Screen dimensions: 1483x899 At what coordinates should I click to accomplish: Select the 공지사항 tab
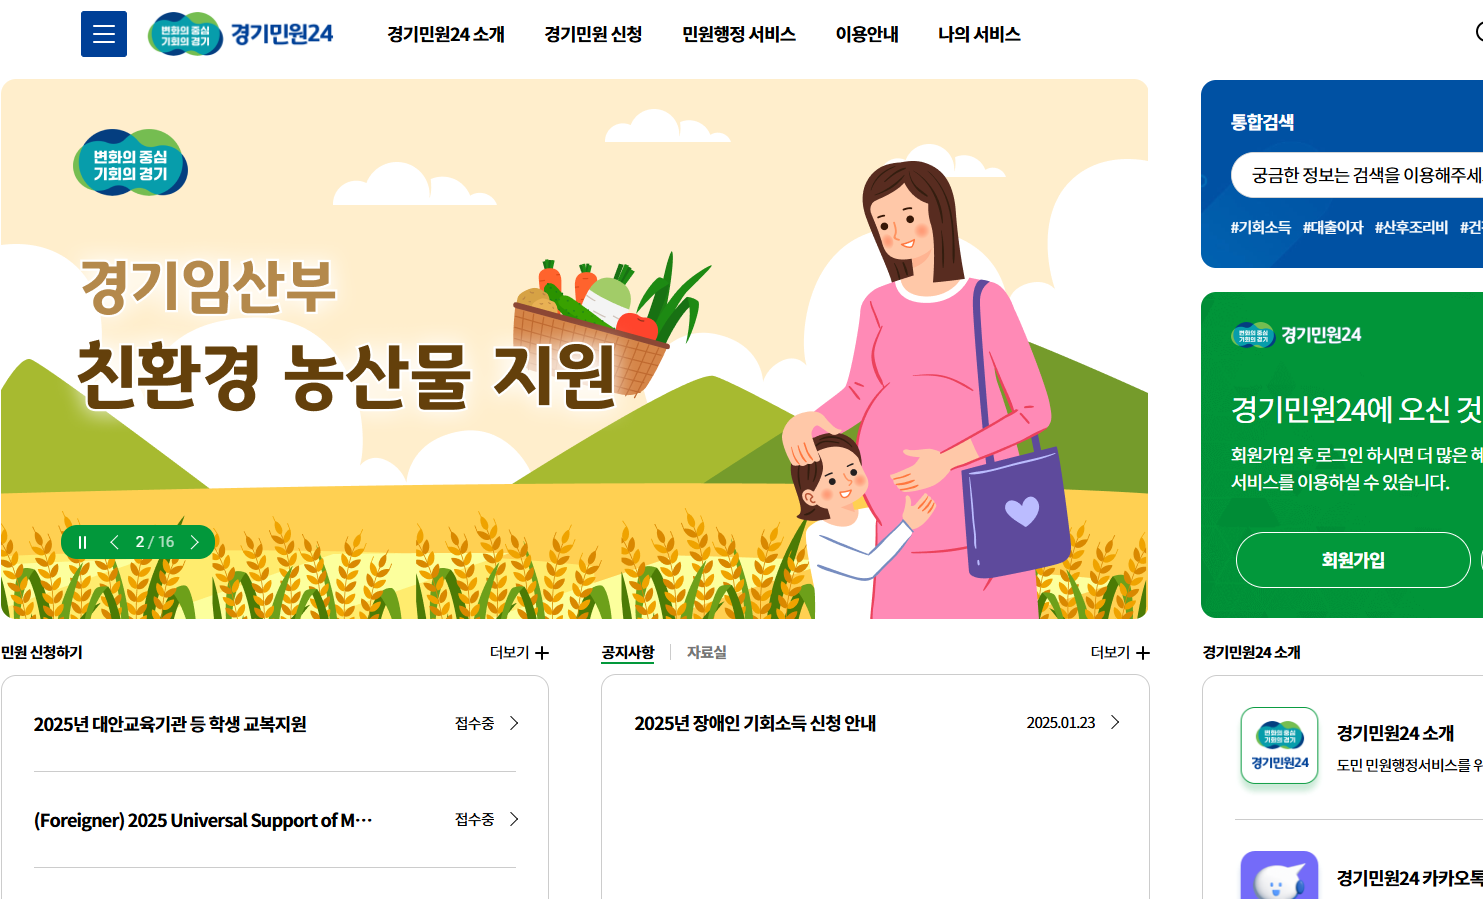pyautogui.click(x=628, y=652)
